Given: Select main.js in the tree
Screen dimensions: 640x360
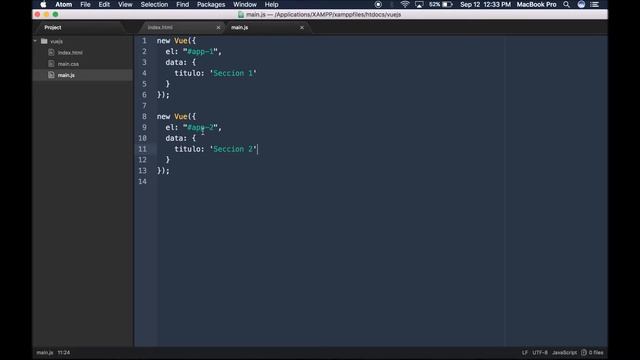Looking at the screenshot, I should click(x=66, y=75).
